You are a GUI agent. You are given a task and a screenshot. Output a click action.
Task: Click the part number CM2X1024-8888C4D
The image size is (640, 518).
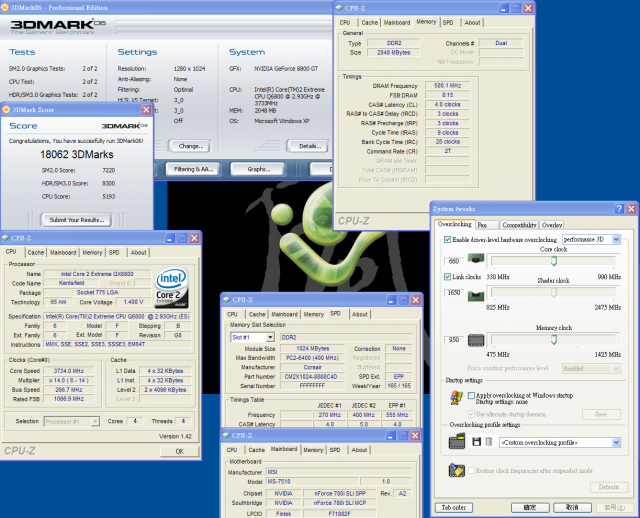click(311, 377)
